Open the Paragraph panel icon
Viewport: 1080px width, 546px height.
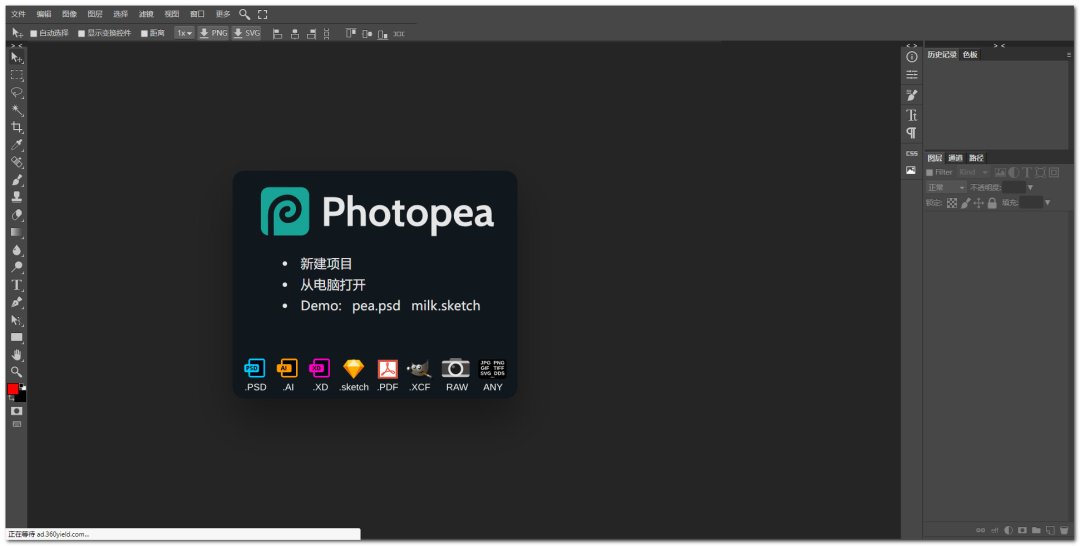911,132
